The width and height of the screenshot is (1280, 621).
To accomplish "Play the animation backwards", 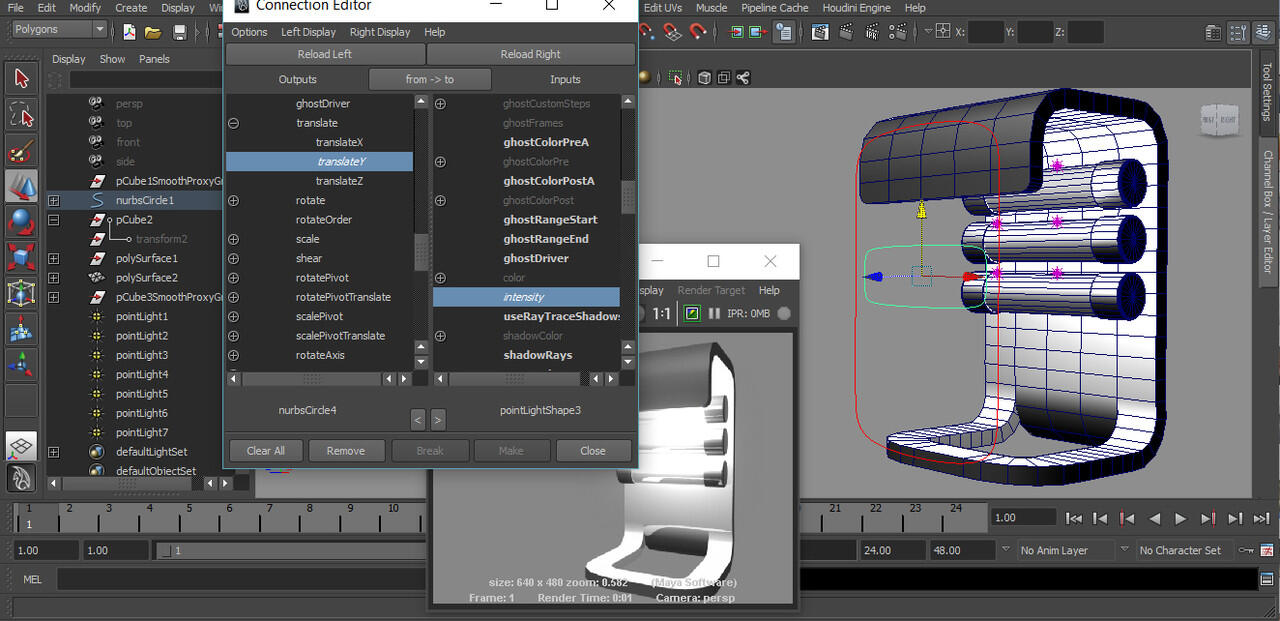I will (x=1154, y=518).
